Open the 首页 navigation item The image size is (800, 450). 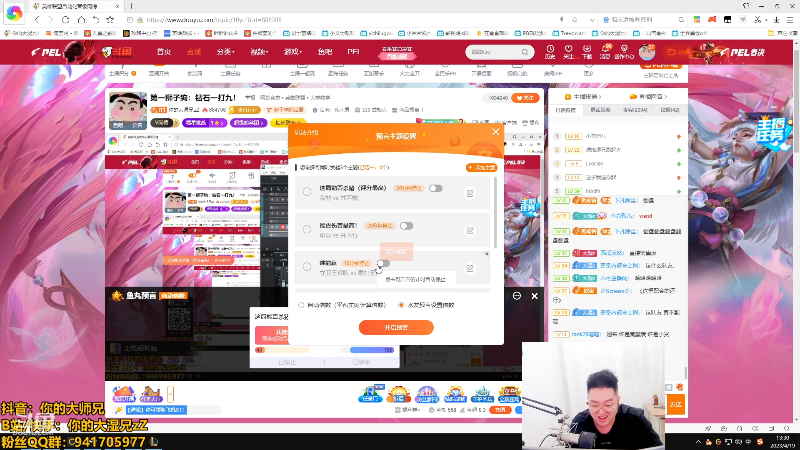[164, 52]
